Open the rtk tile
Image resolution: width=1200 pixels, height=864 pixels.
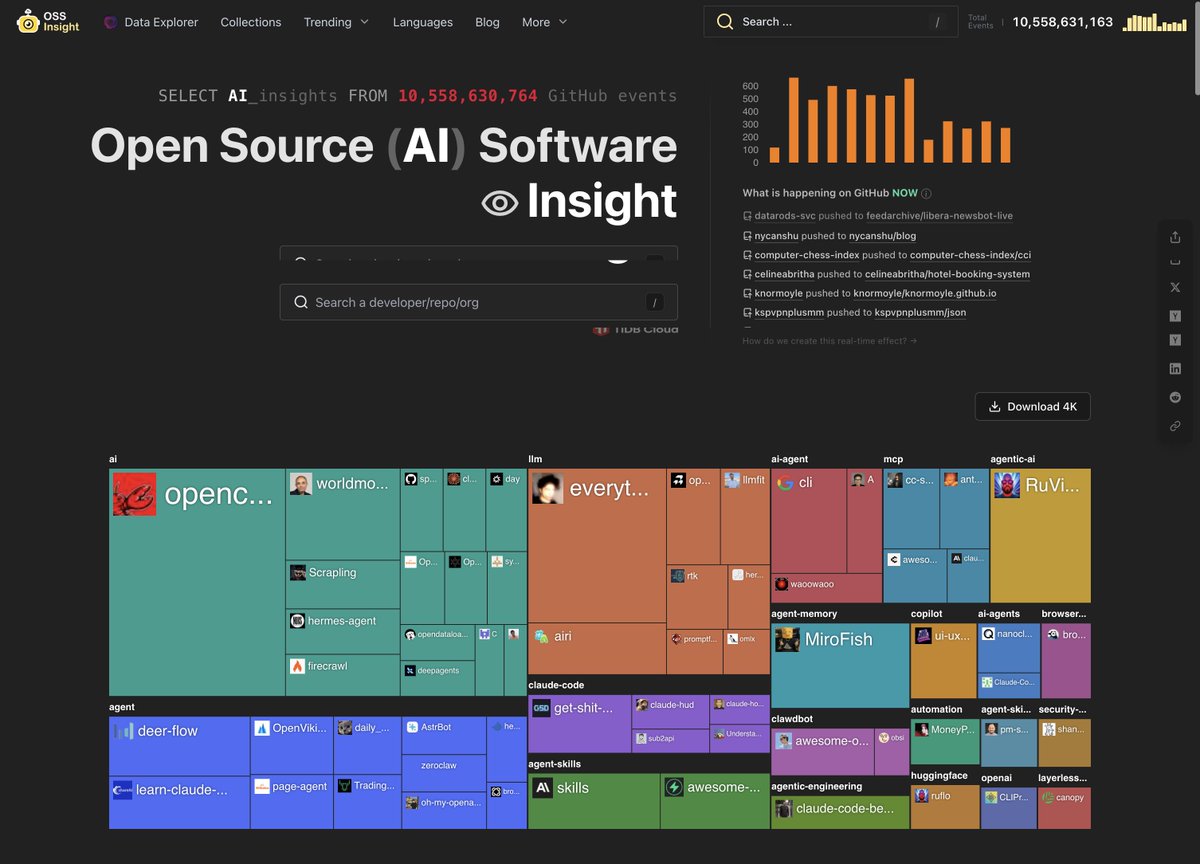(697, 597)
